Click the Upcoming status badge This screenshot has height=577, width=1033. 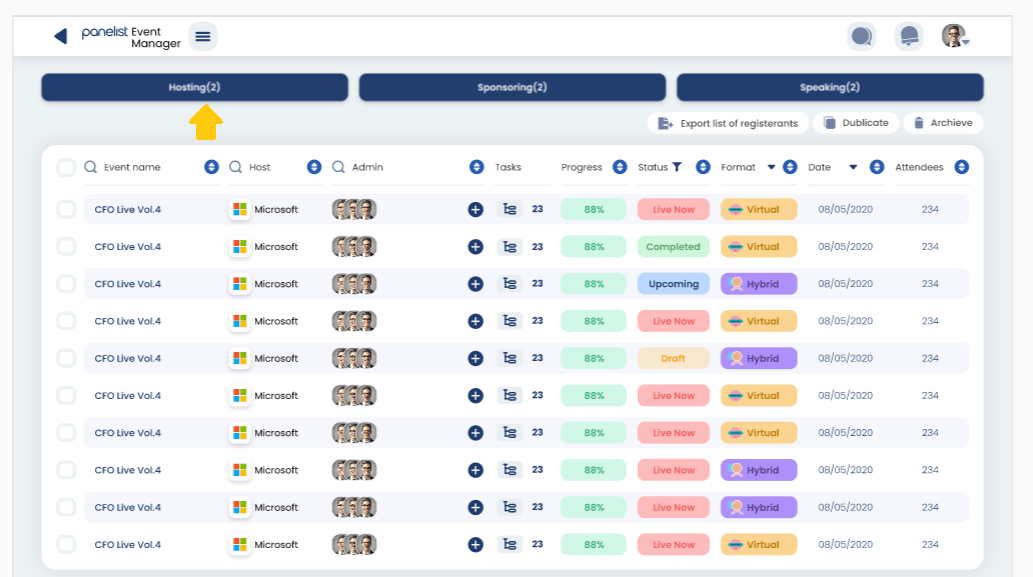coord(673,284)
